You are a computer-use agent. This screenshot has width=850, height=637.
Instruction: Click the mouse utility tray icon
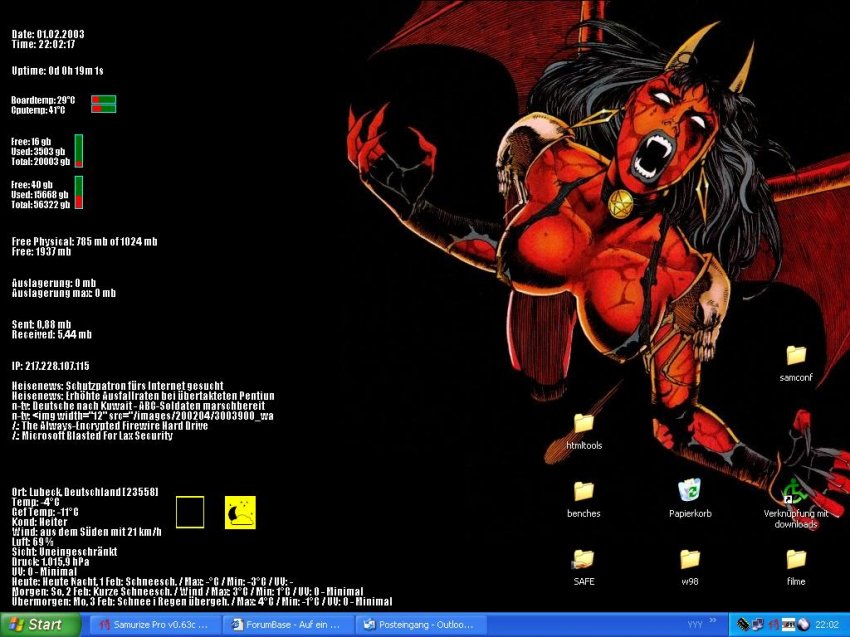803,625
